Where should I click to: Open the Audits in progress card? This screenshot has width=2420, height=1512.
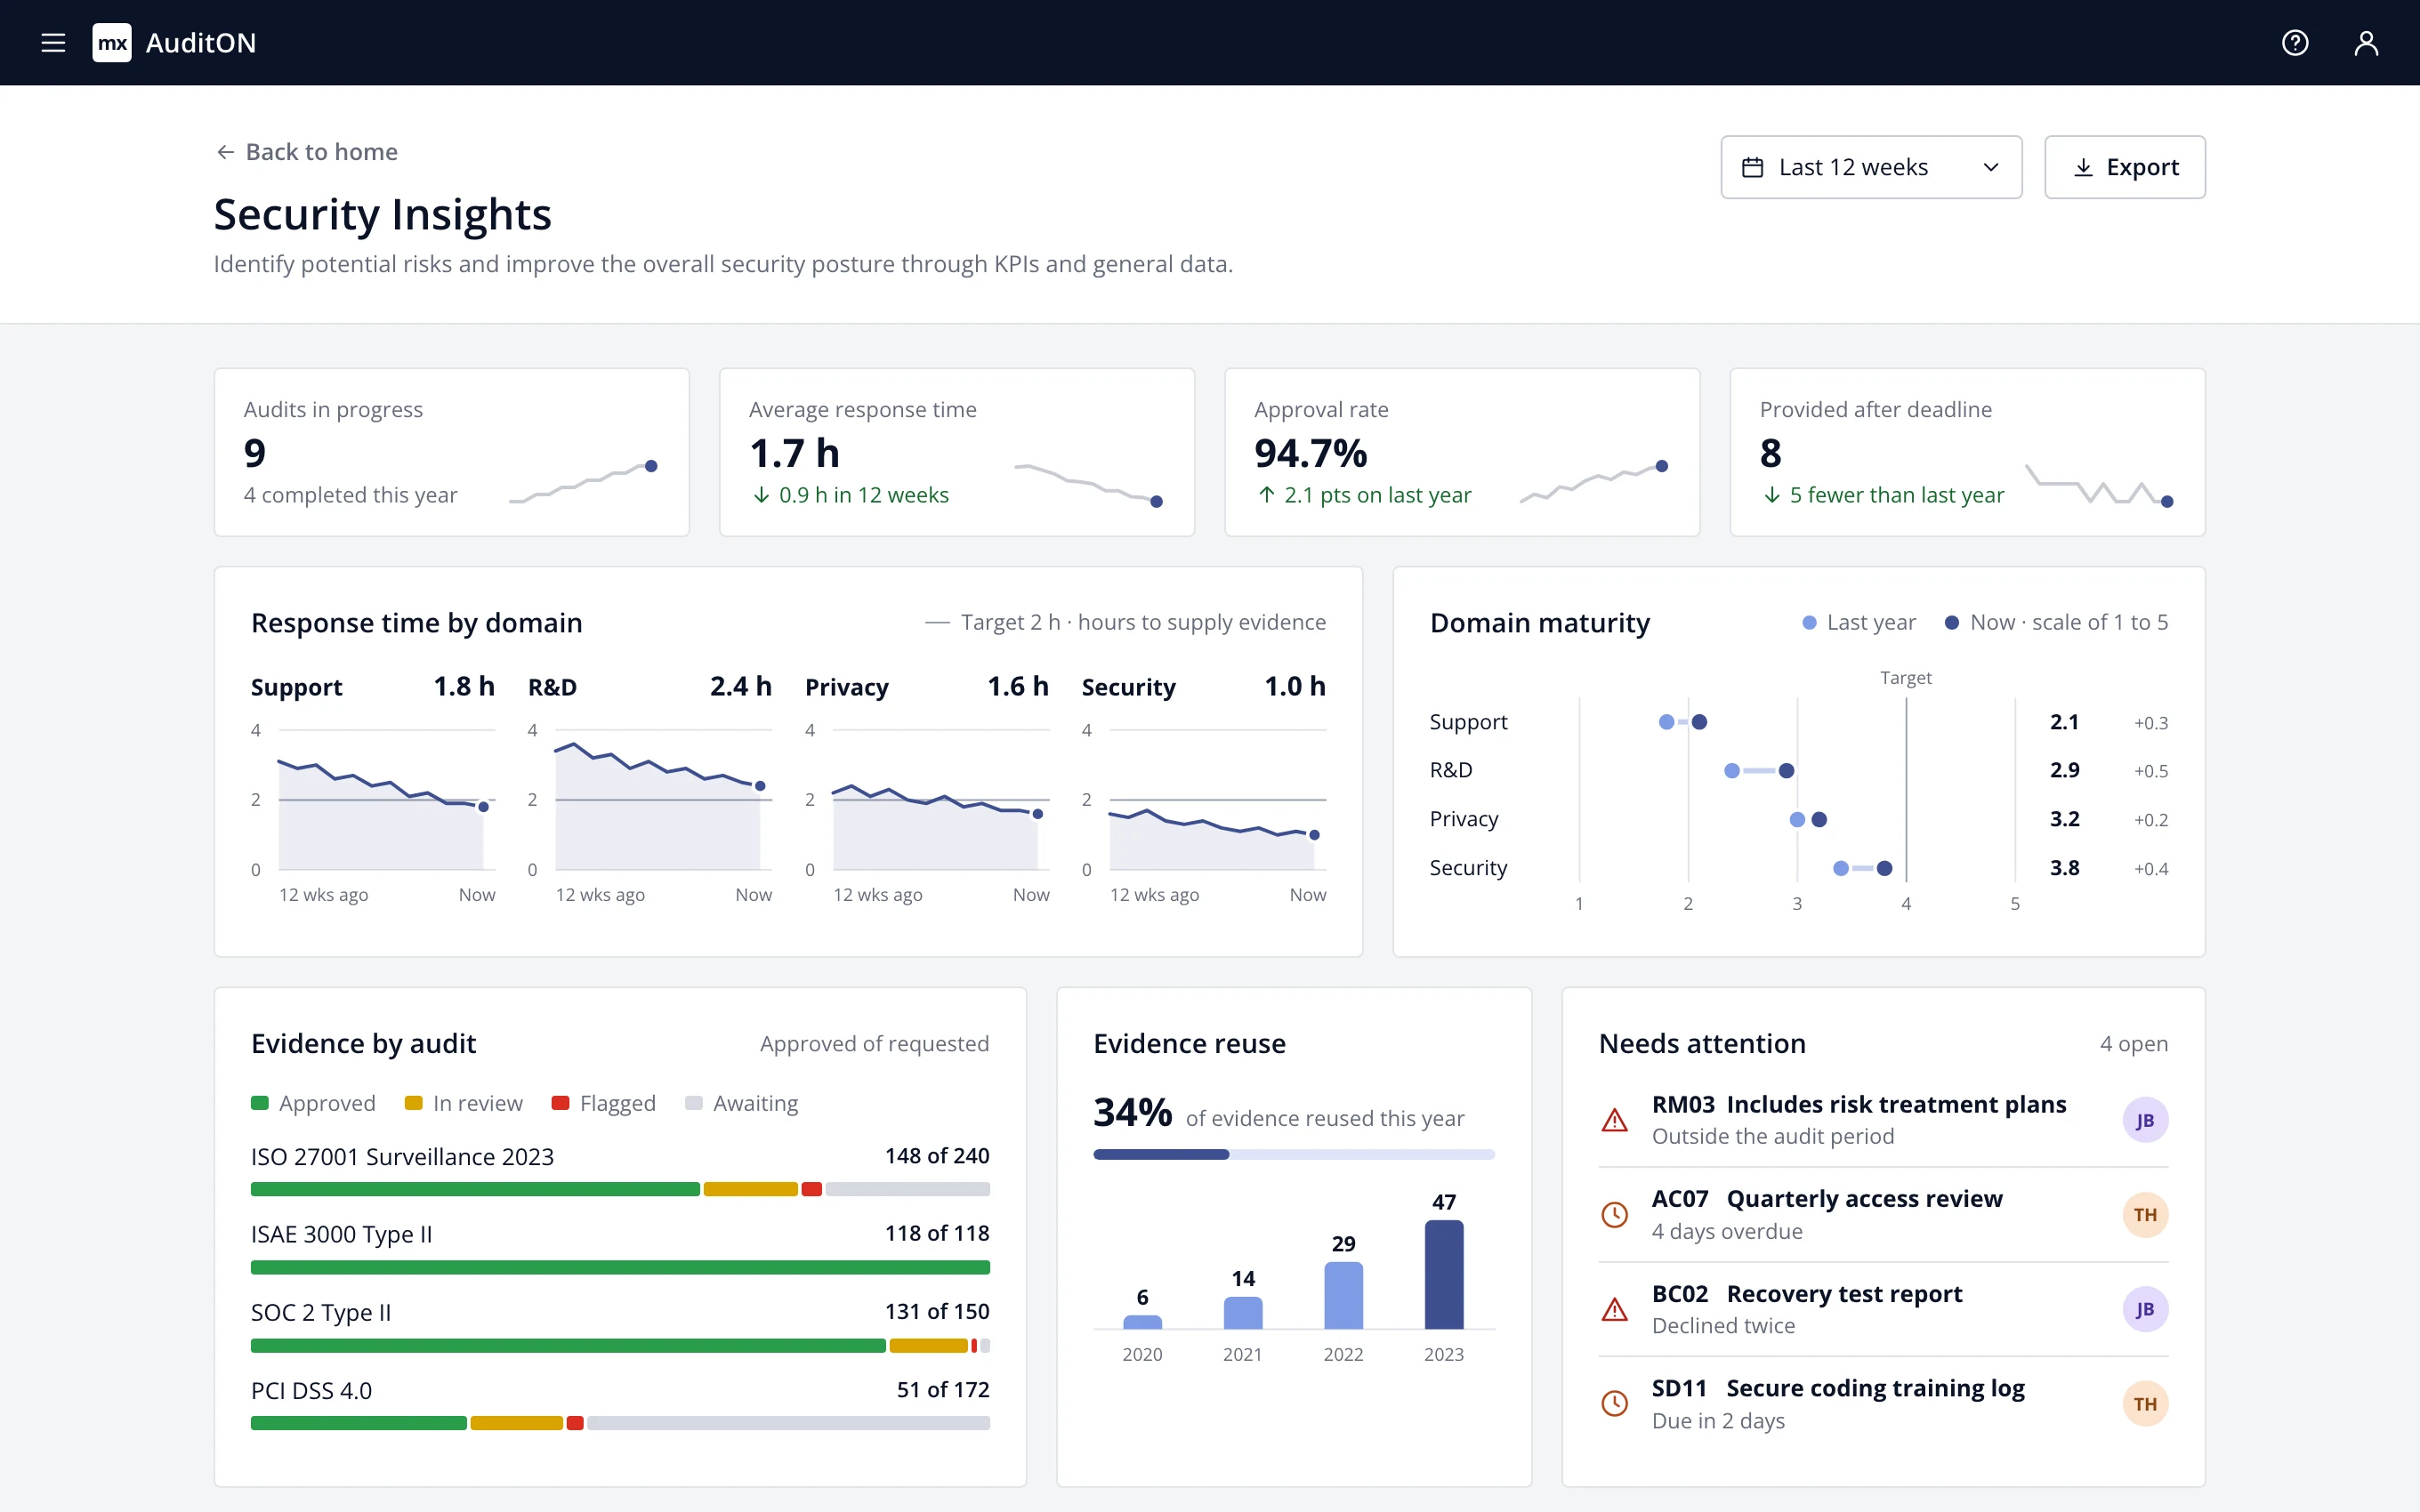tap(452, 452)
